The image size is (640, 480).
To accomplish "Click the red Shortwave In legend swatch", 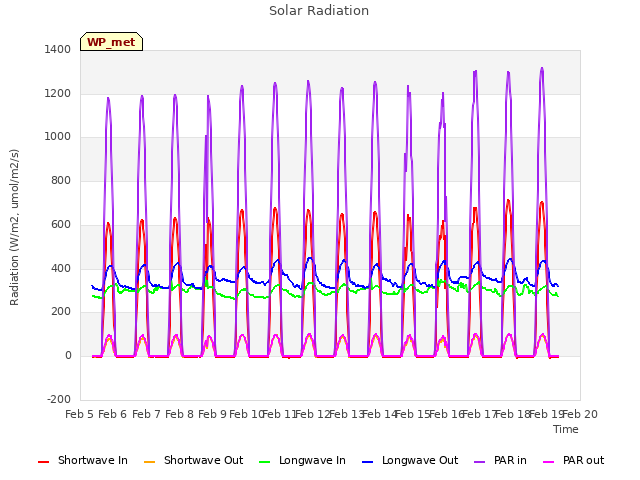I will [43, 462].
